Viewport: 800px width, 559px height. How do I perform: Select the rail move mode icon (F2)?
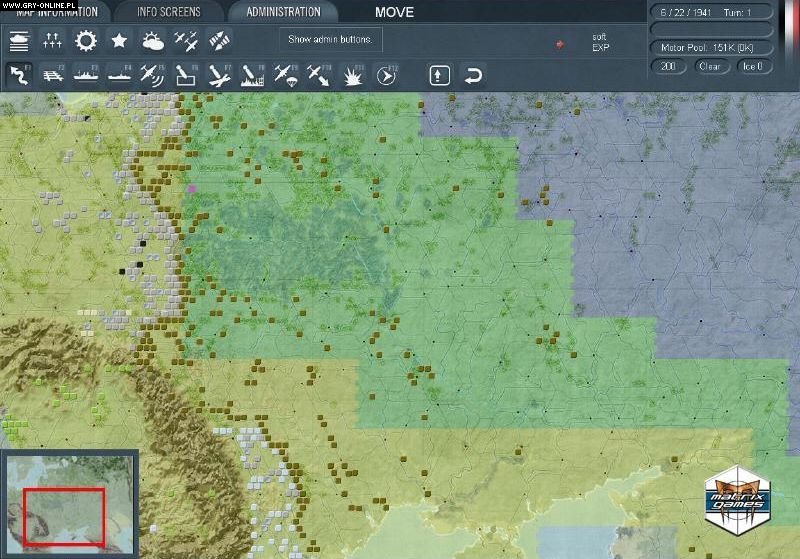coord(53,75)
